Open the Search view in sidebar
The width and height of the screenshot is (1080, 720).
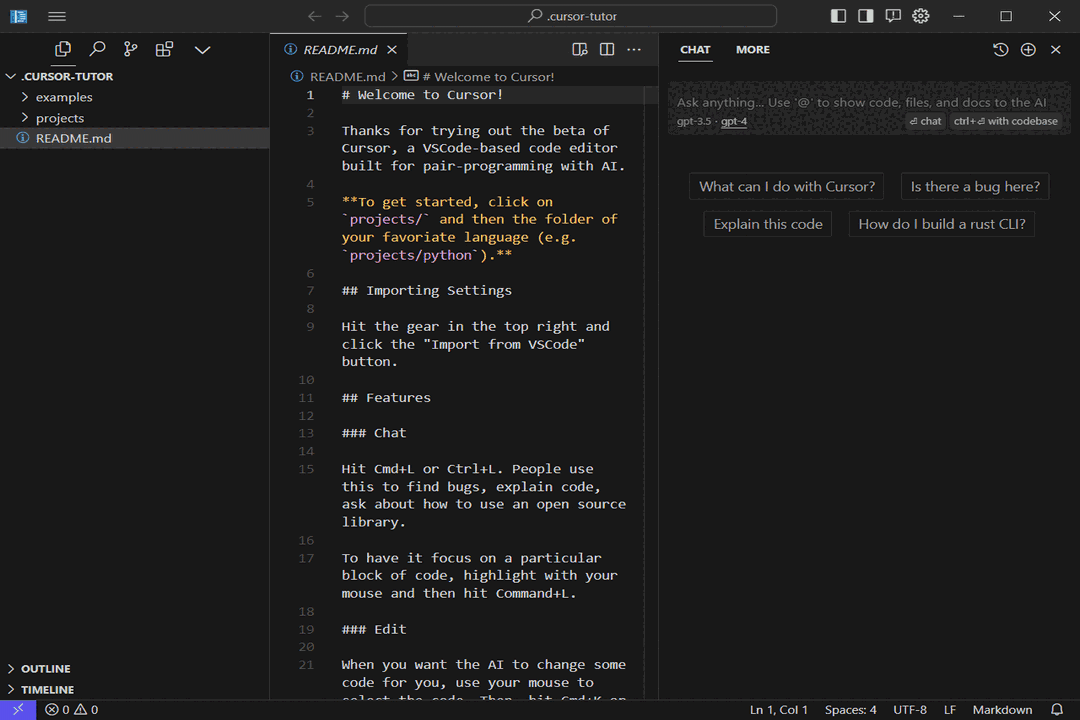click(x=97, y=49)
